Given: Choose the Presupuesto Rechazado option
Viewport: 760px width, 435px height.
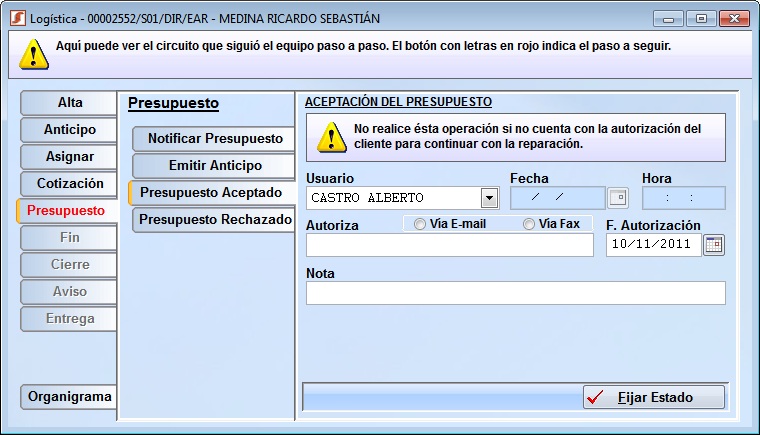Looking at the screenshot, I should pyautogui.click(x=215, y=220).
